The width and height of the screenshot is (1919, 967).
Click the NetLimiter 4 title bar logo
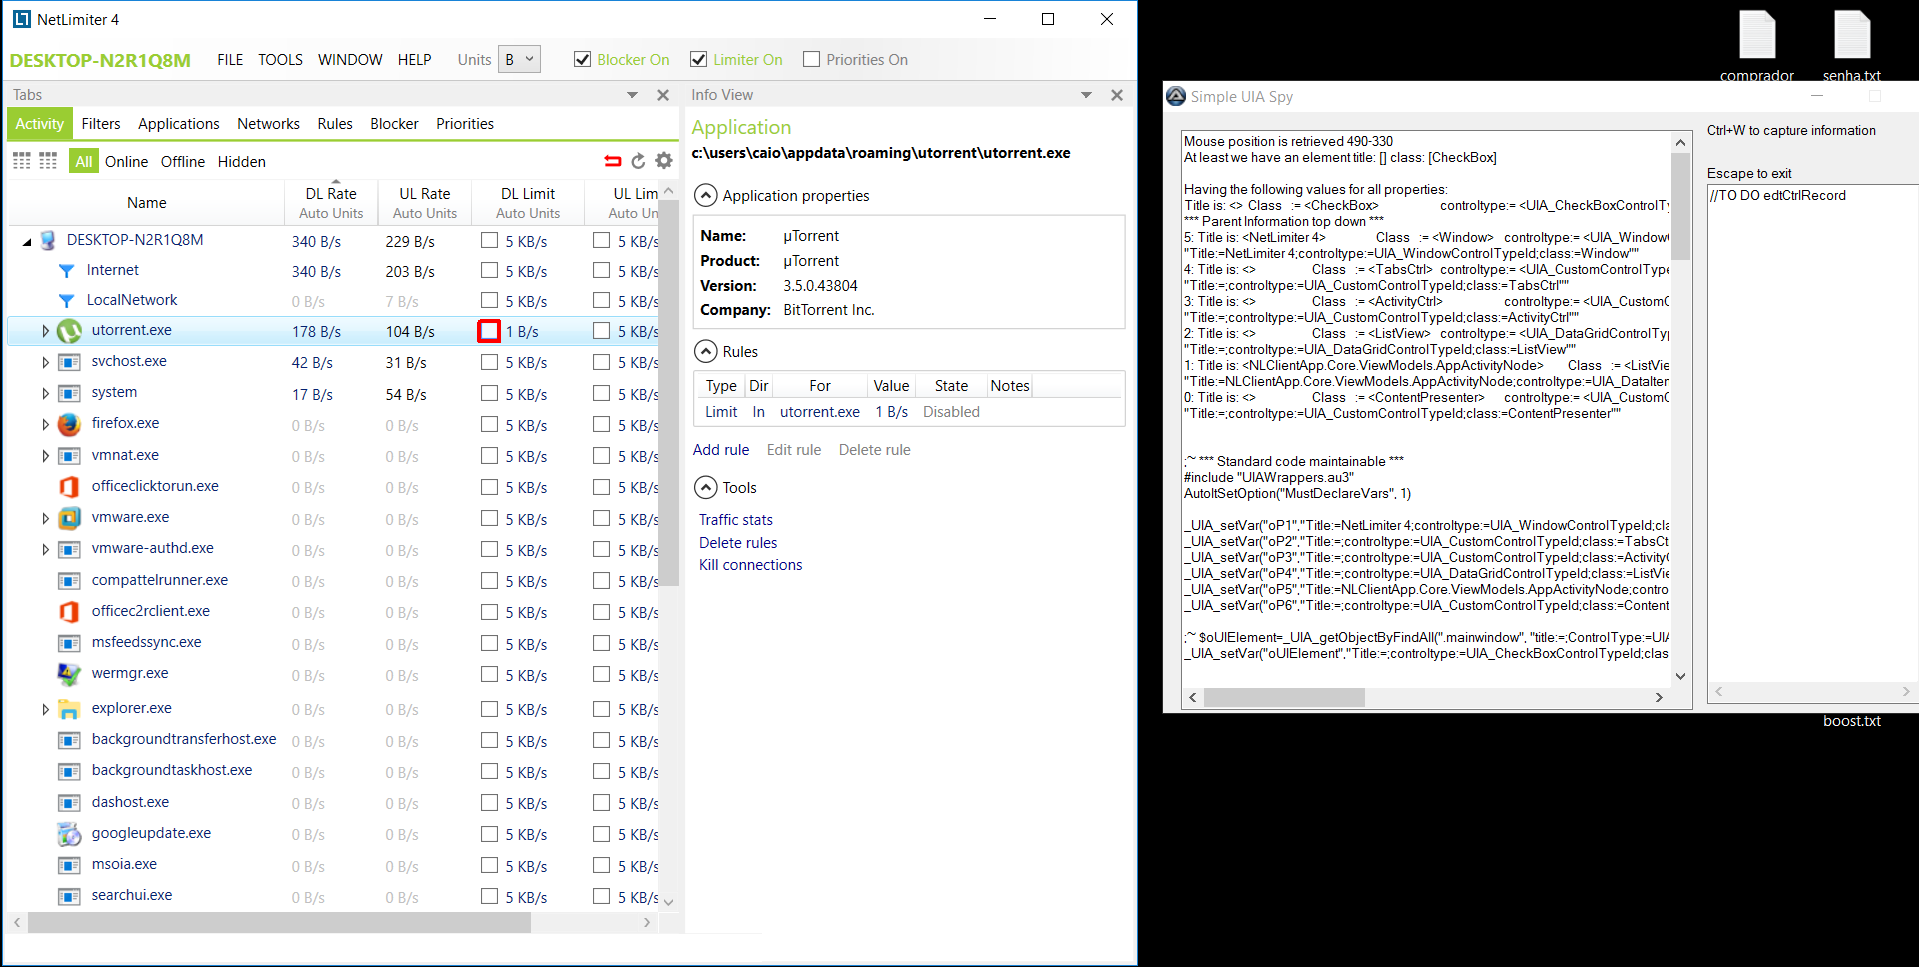point(22,19)
